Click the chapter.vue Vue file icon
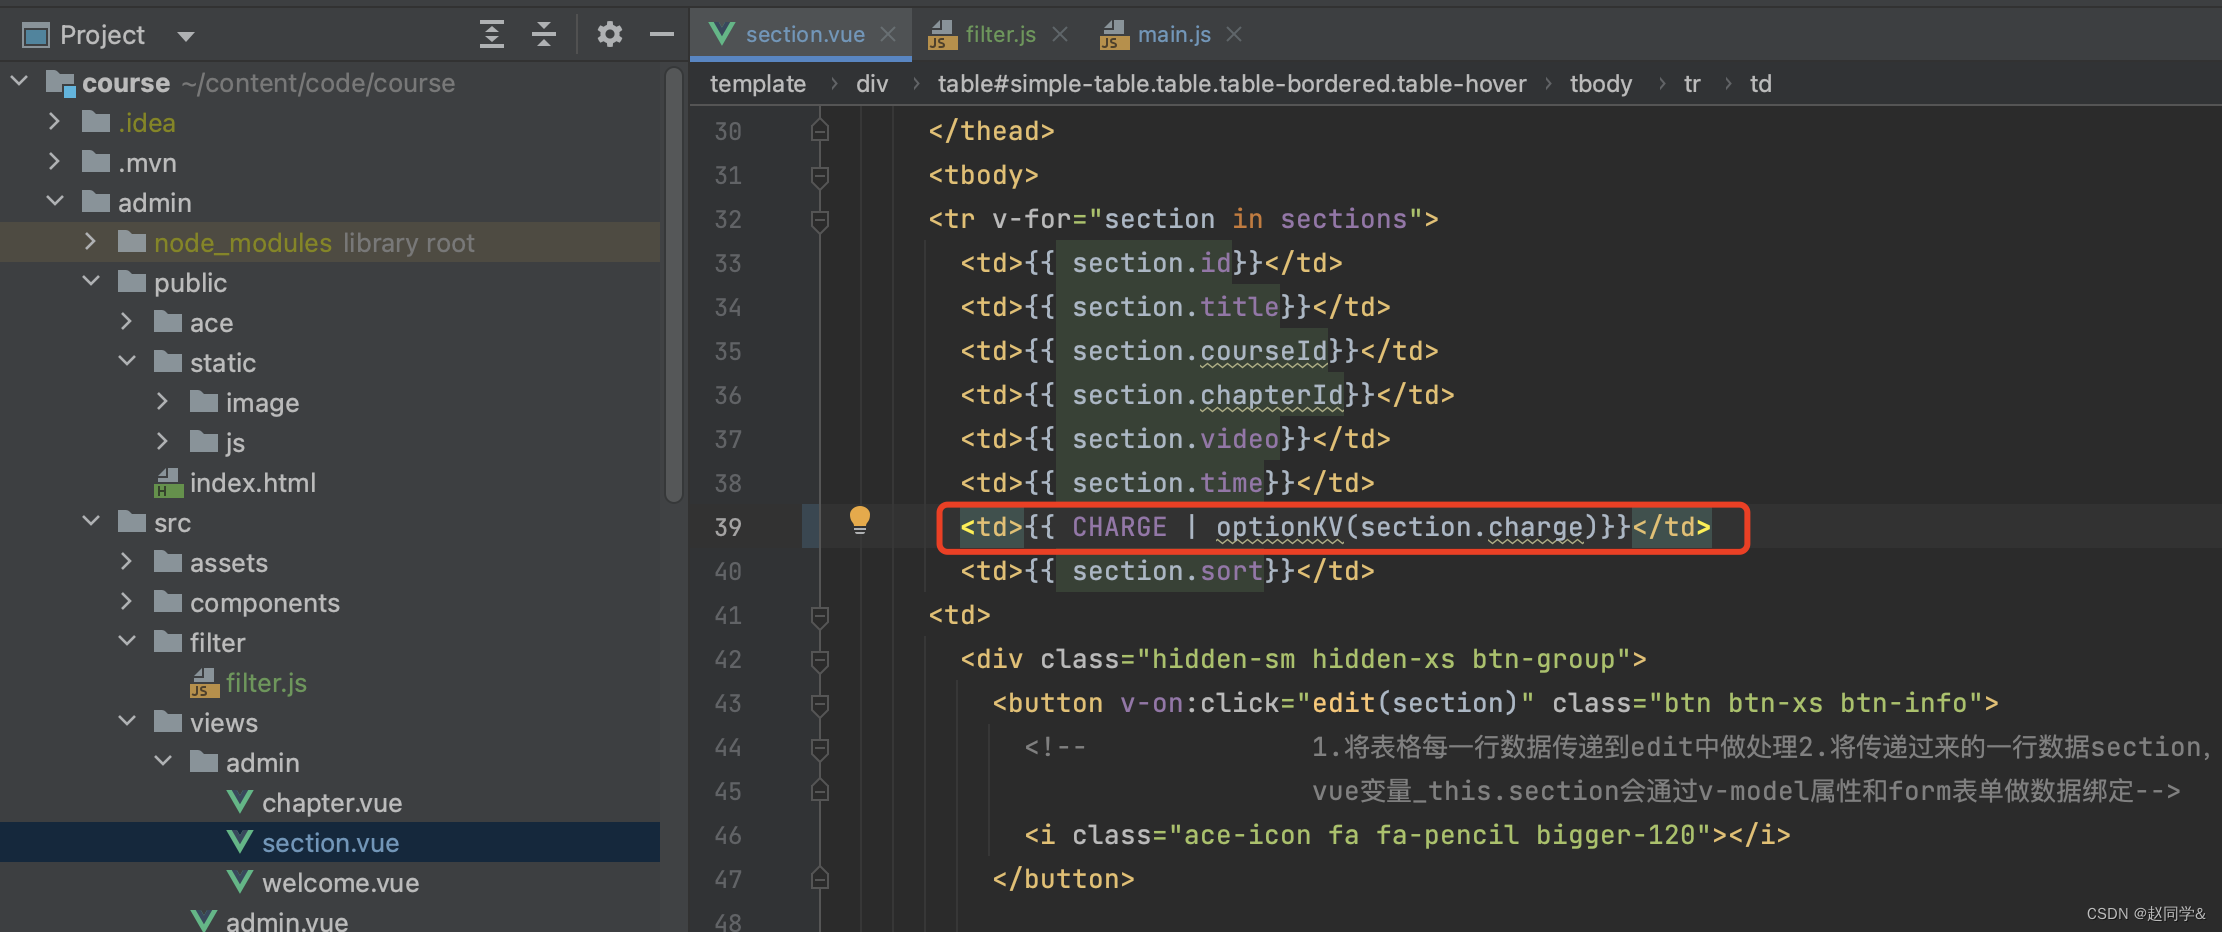This screenshot has height=932, width=2222. click(x=240, y=802)
